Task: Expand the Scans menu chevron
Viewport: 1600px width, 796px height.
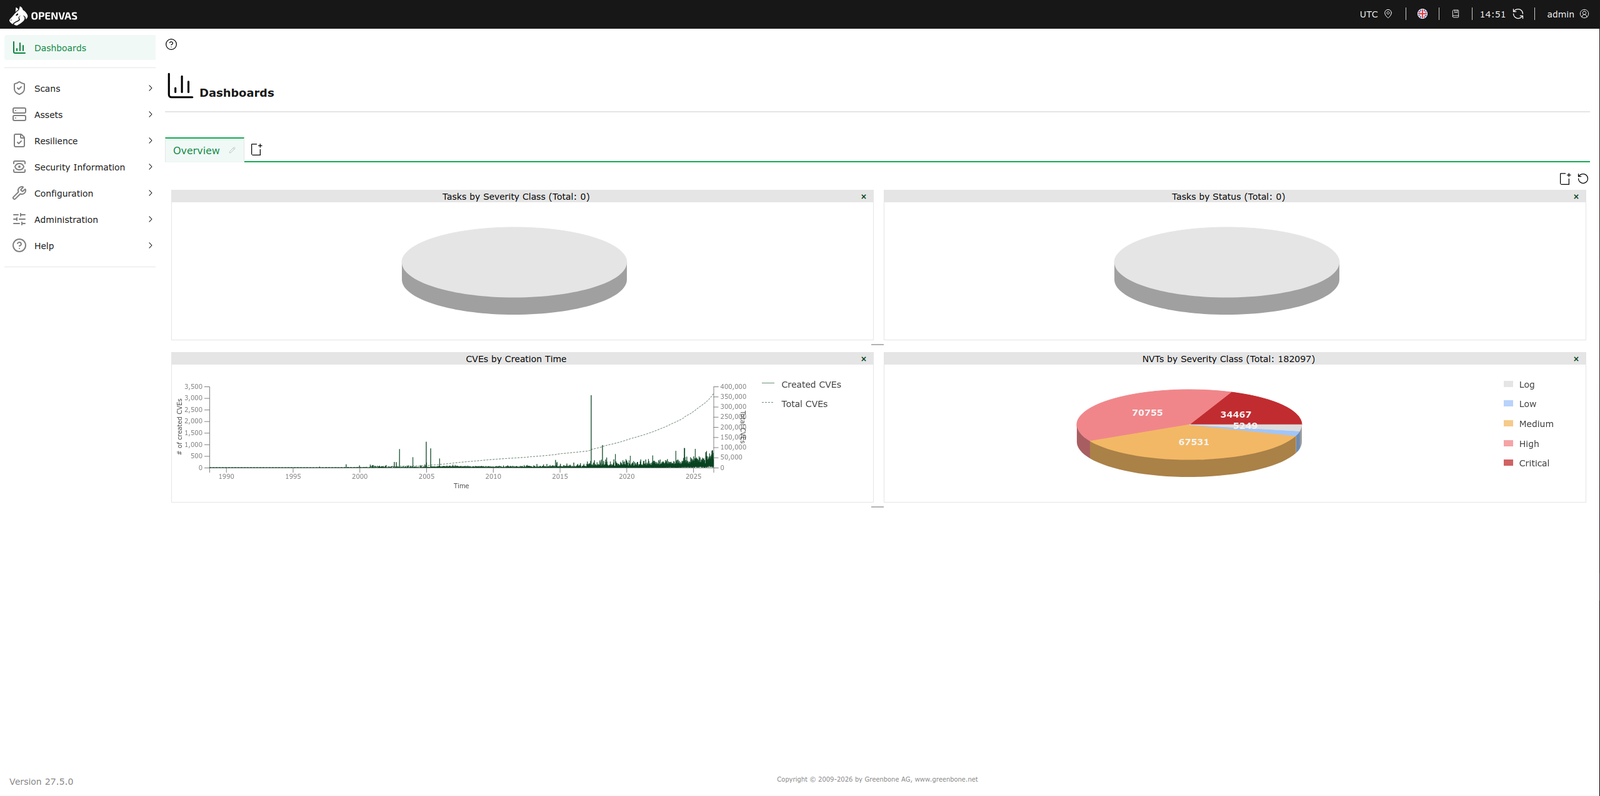Action: point(150,88)
